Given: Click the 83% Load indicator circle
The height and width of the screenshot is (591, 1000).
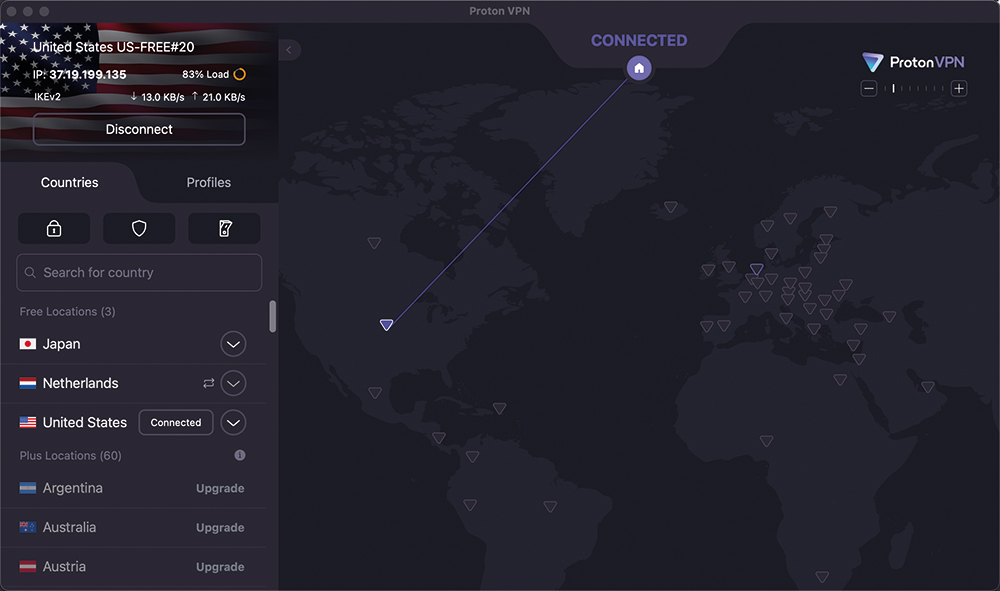Looking at the screenshot, I should (x=240, y=75).
